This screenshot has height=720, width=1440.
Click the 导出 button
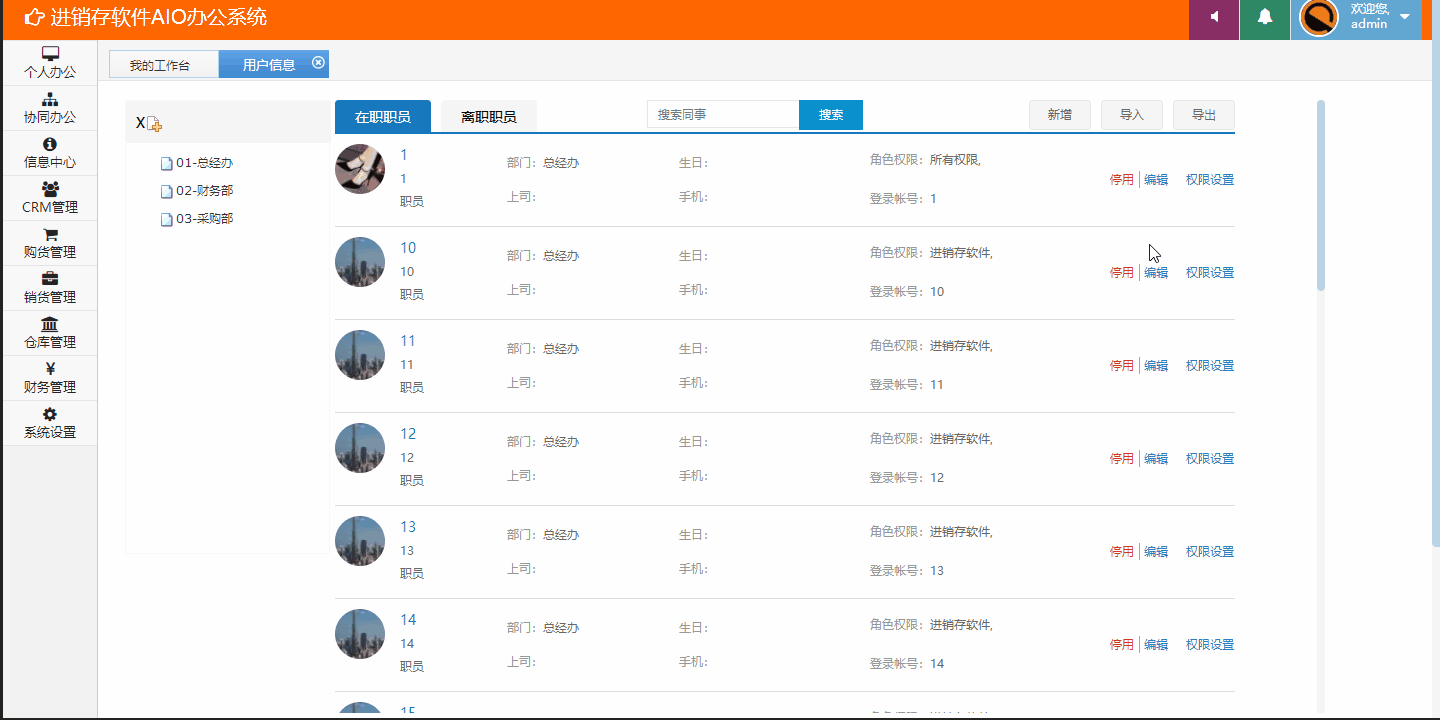click(1204, 115)
